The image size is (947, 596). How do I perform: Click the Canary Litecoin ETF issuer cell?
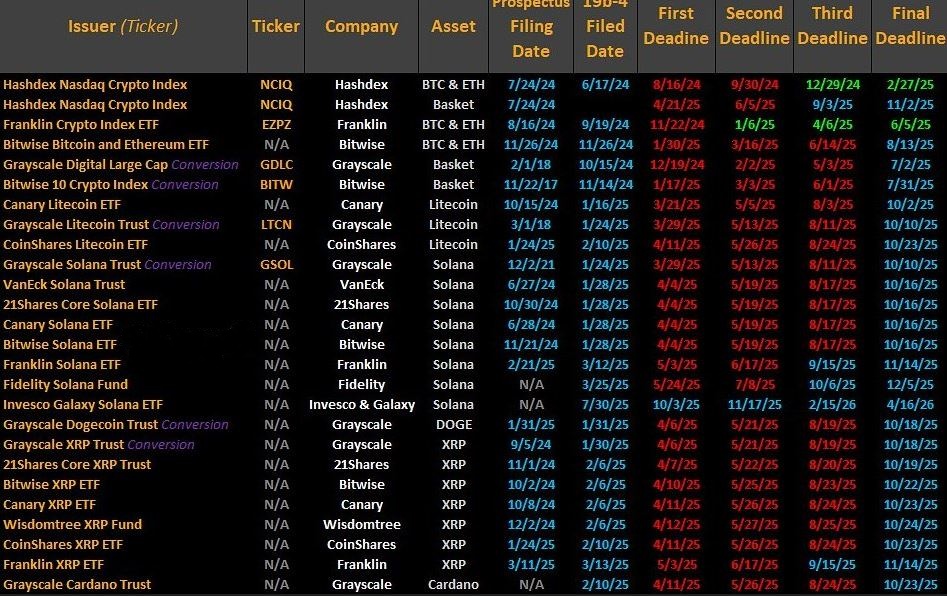tap(62, 205)
